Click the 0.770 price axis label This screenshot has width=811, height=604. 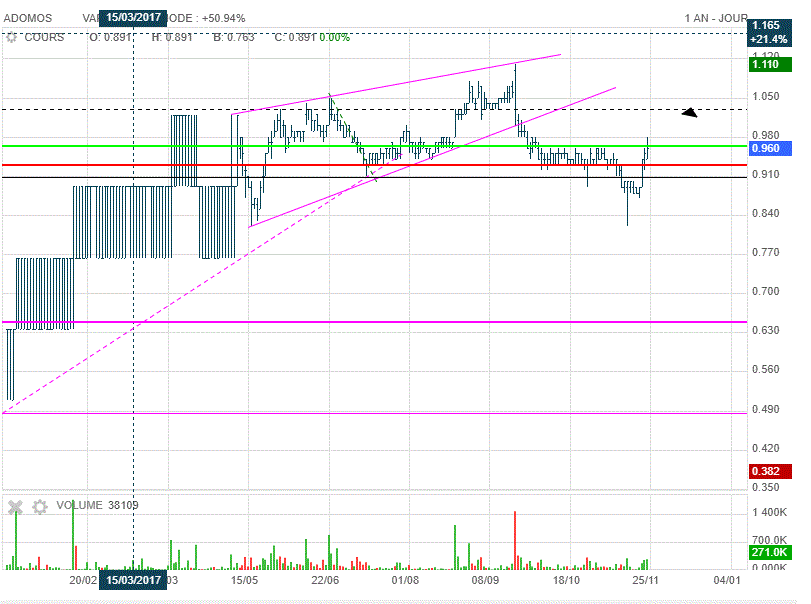[765, 252]
